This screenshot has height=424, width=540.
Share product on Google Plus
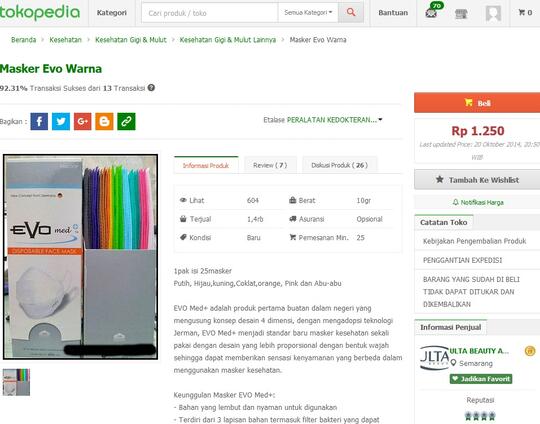[83, 121]
